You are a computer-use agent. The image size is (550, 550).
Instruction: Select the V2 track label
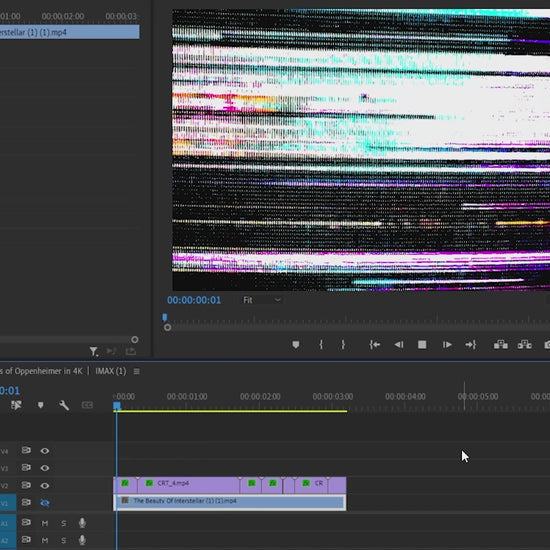point(4,486)
